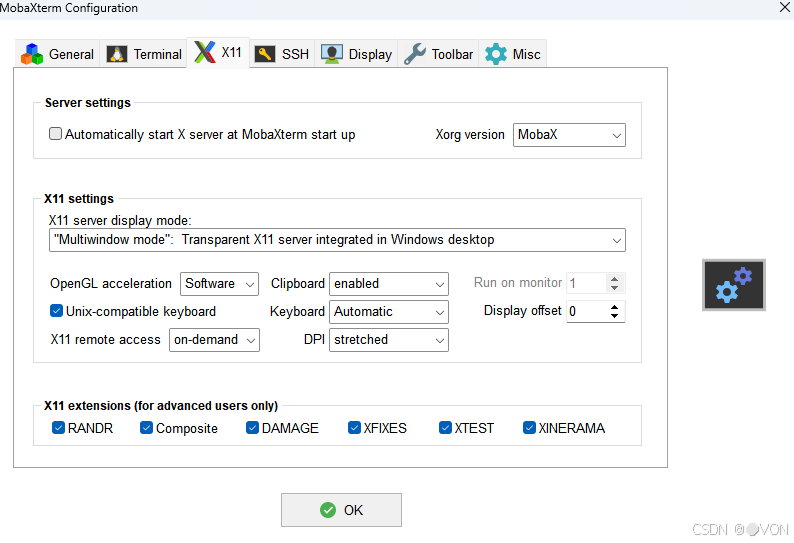Open the Display tab
This screenshot has height=543, width=794.
[x=356, y=54]
